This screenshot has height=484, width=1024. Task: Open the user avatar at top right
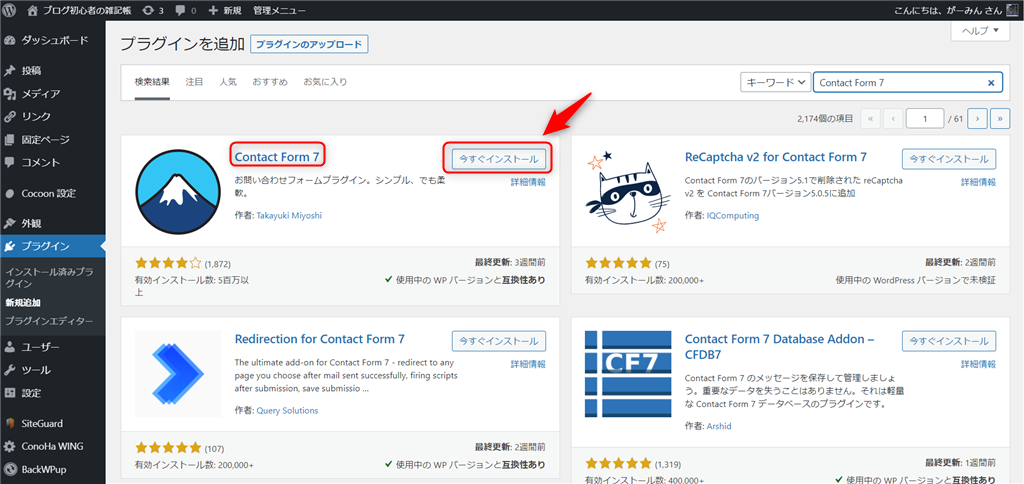pos(1012,10)
